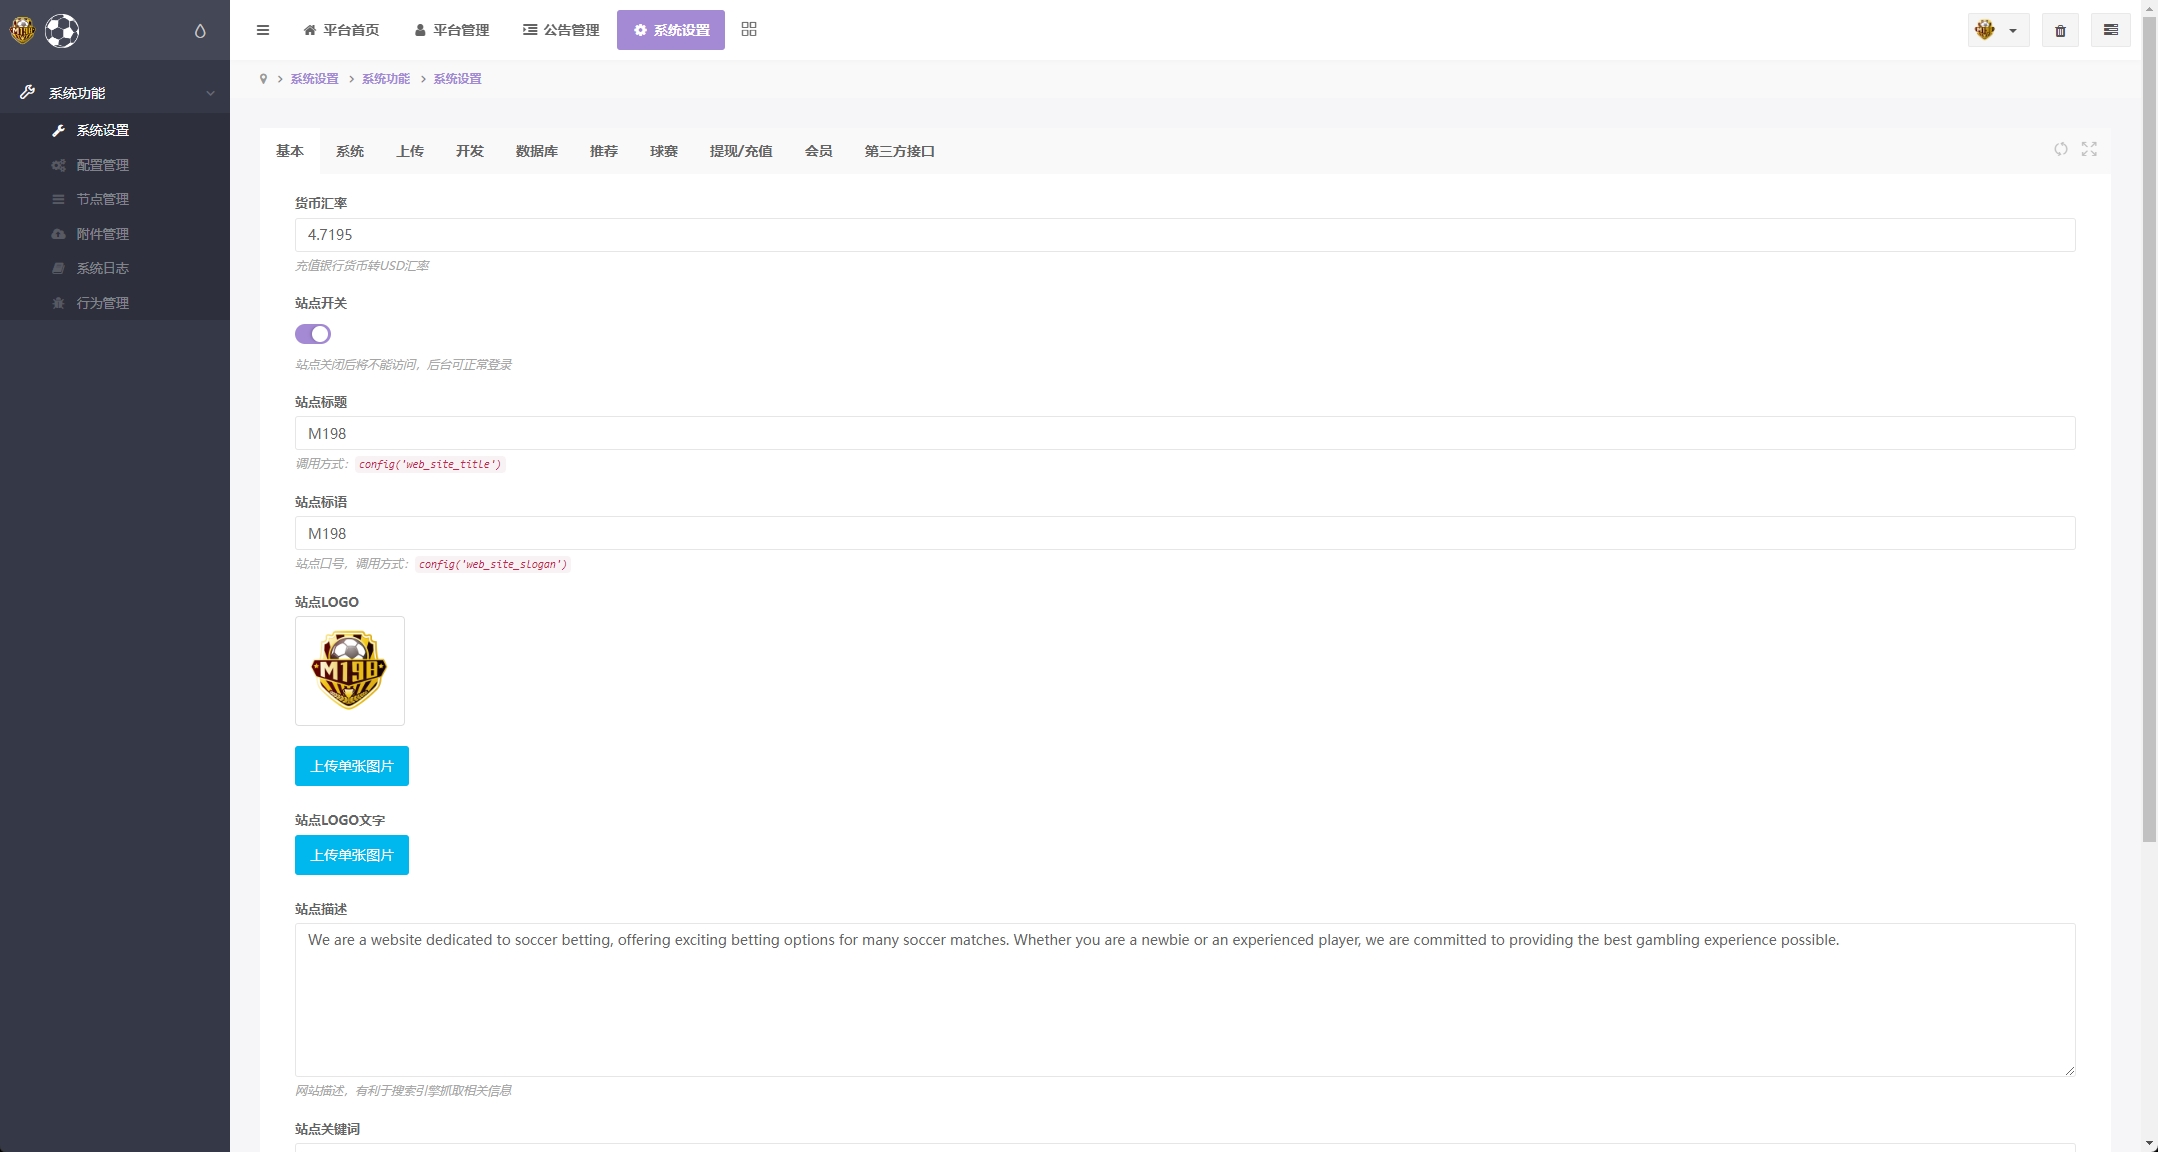The height and width of the screenshot is (1152, 2158).
Task: Open the grid layout icon in navbar
Action: pyautogui.click(x=749, y=30)
